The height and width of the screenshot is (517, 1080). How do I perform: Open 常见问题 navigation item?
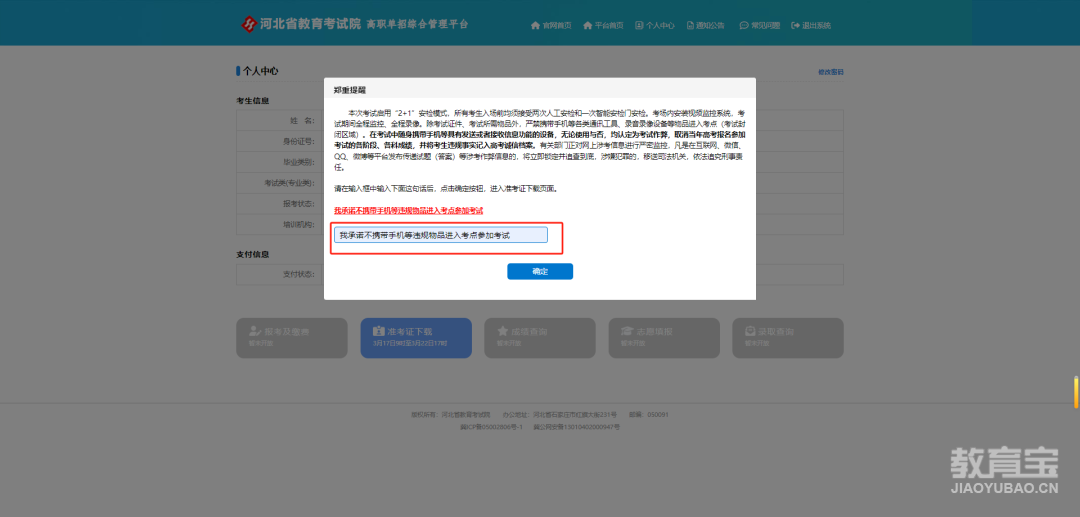760,25
